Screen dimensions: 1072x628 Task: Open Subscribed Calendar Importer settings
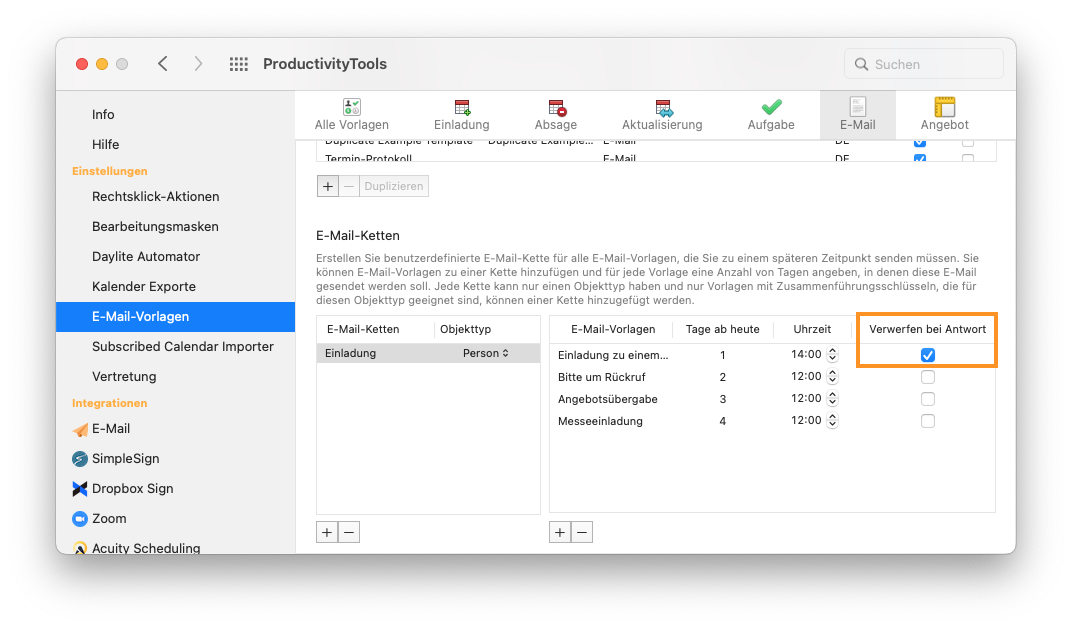183,346
